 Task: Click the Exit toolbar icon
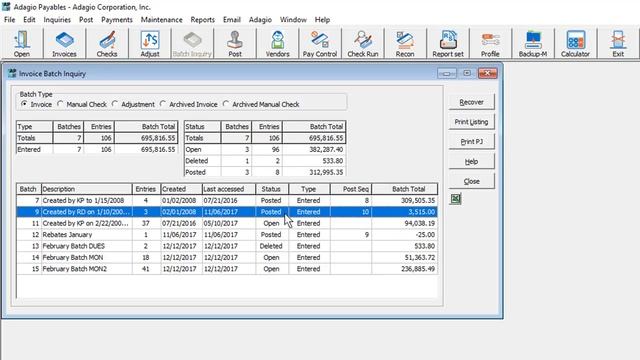click(618, 43)
